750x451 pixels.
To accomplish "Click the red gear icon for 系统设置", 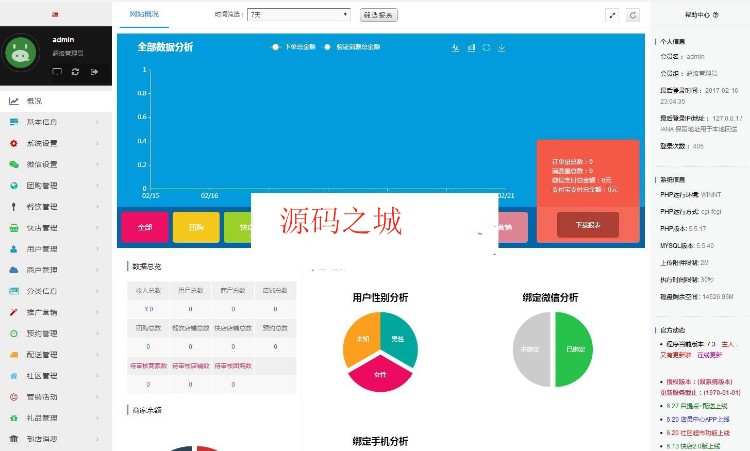I will [14, 143].
